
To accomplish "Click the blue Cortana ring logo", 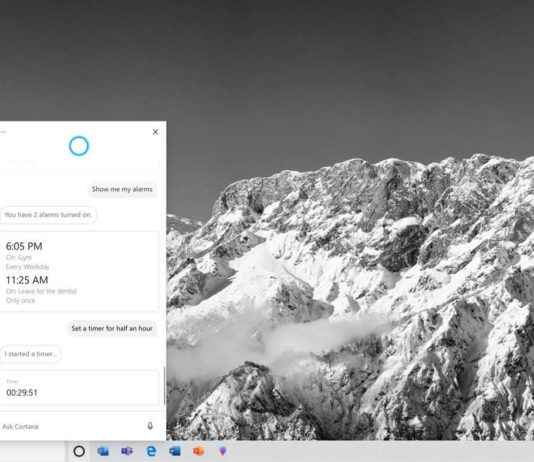I will coord(79,146).
